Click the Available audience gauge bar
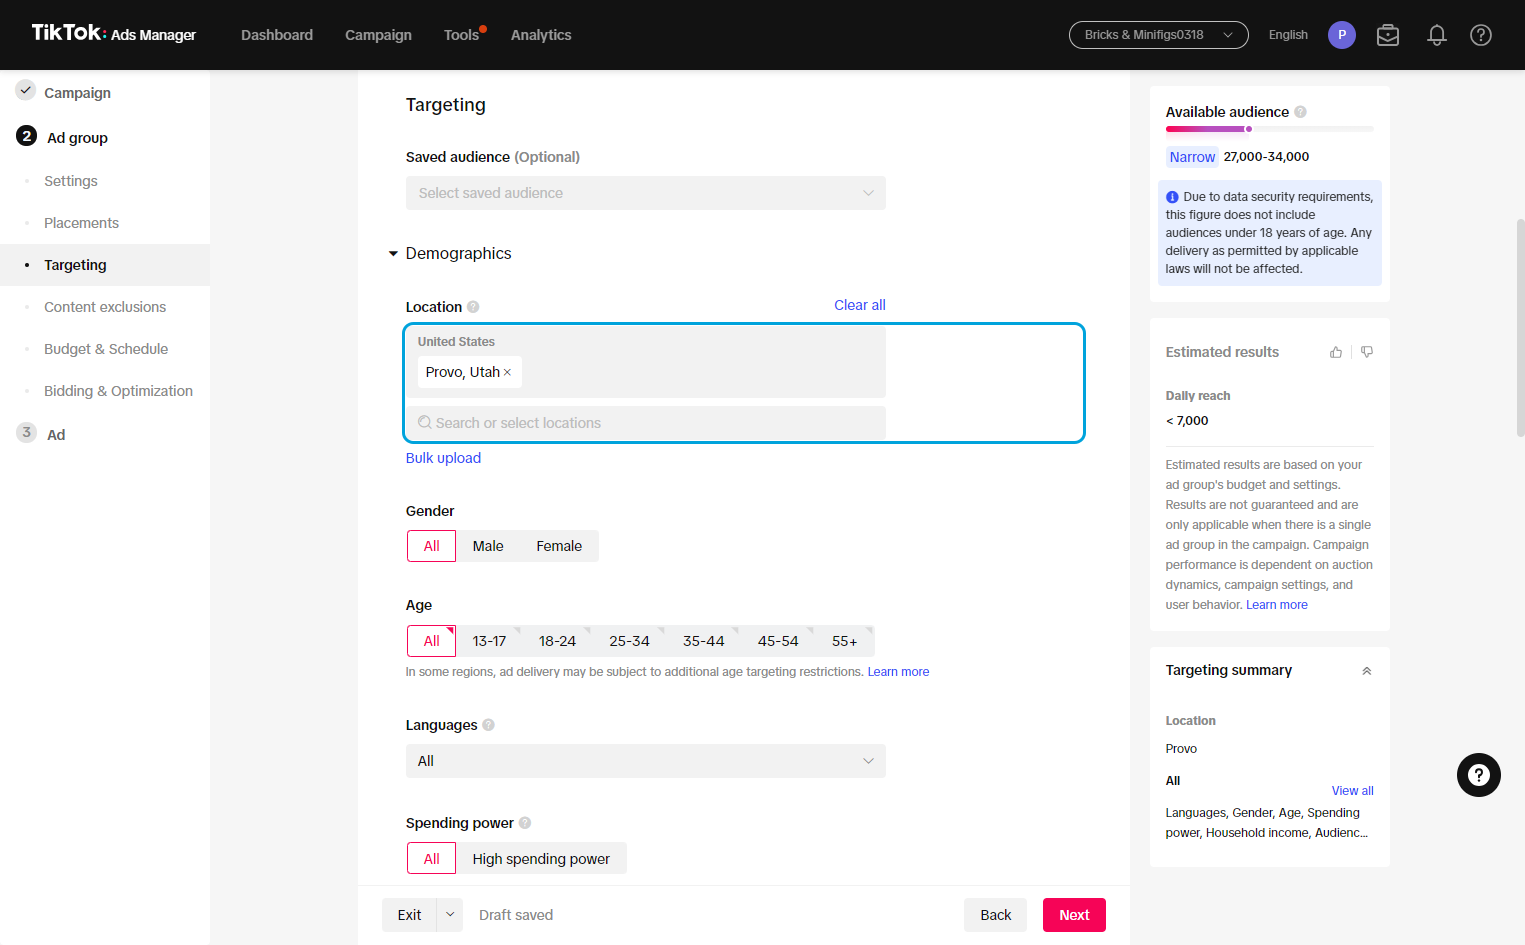 1269,129
